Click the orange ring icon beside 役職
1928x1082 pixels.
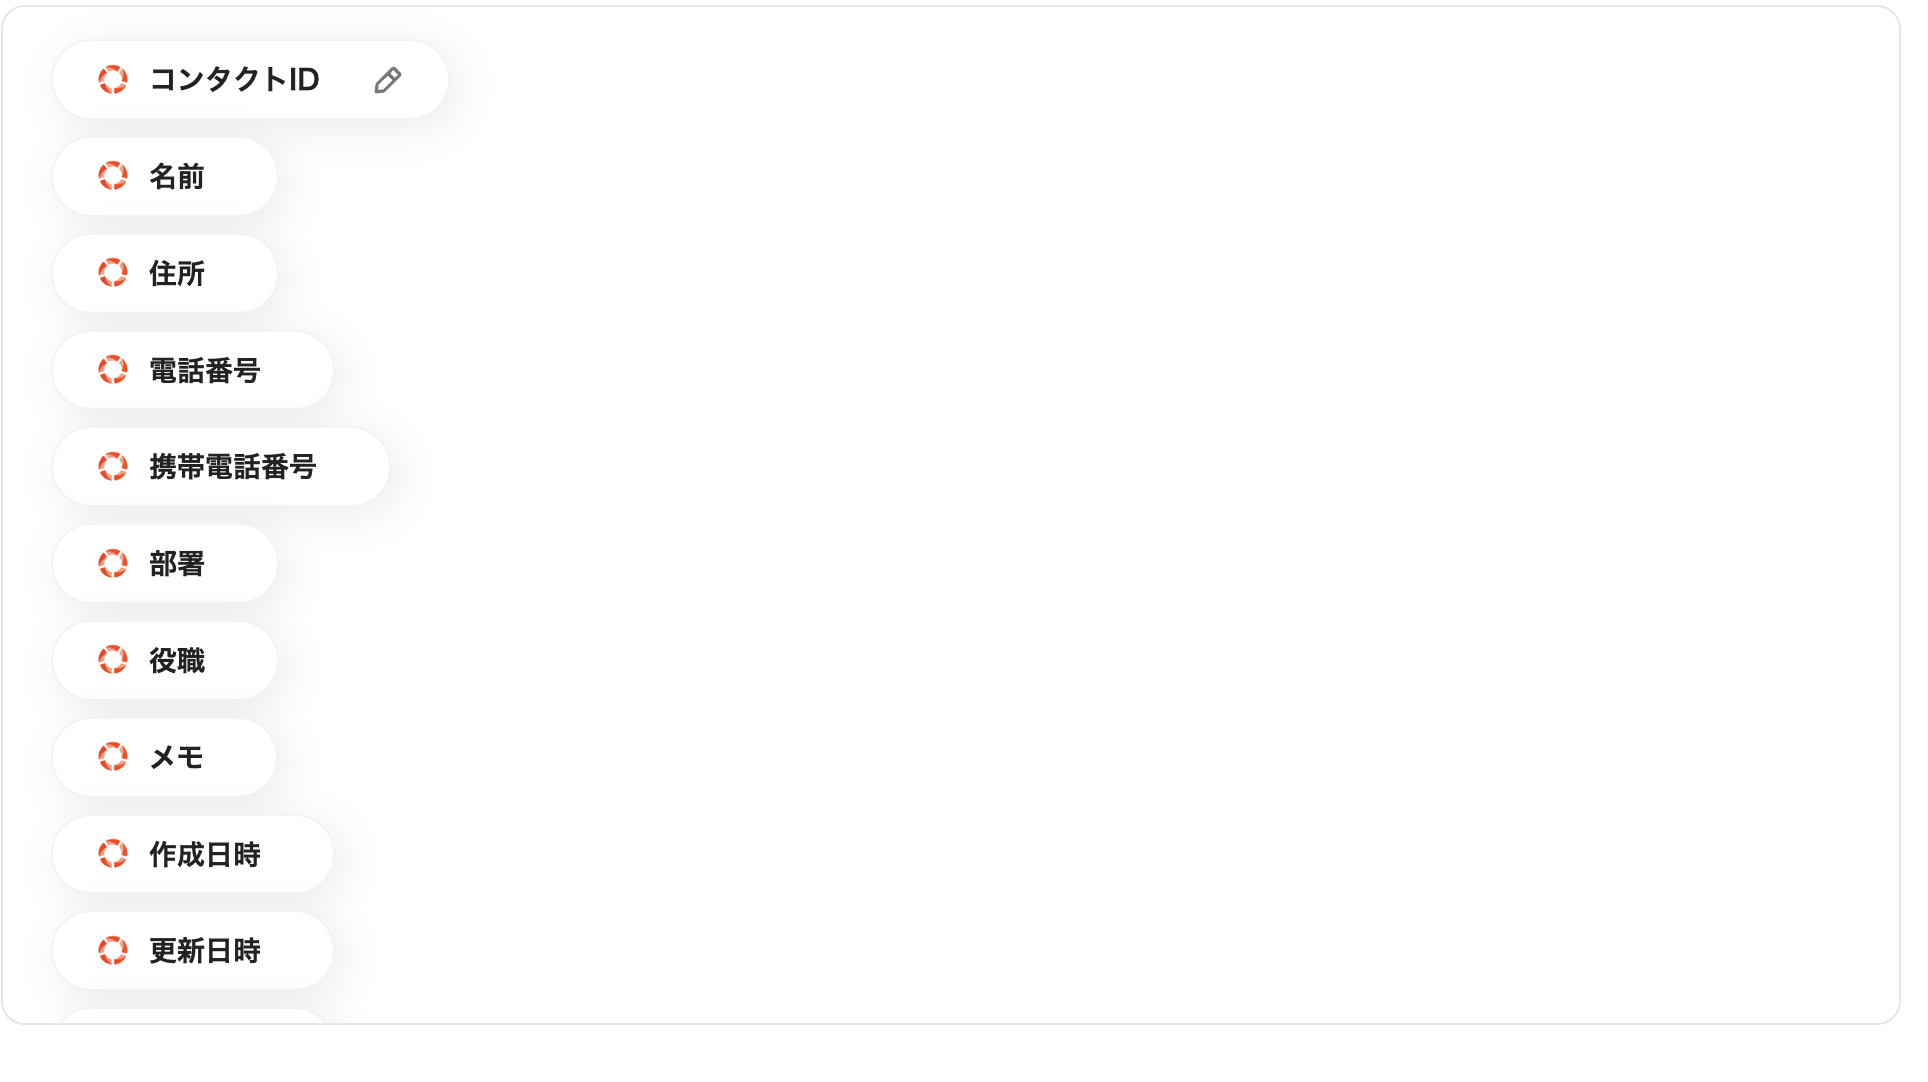(113, 660)
